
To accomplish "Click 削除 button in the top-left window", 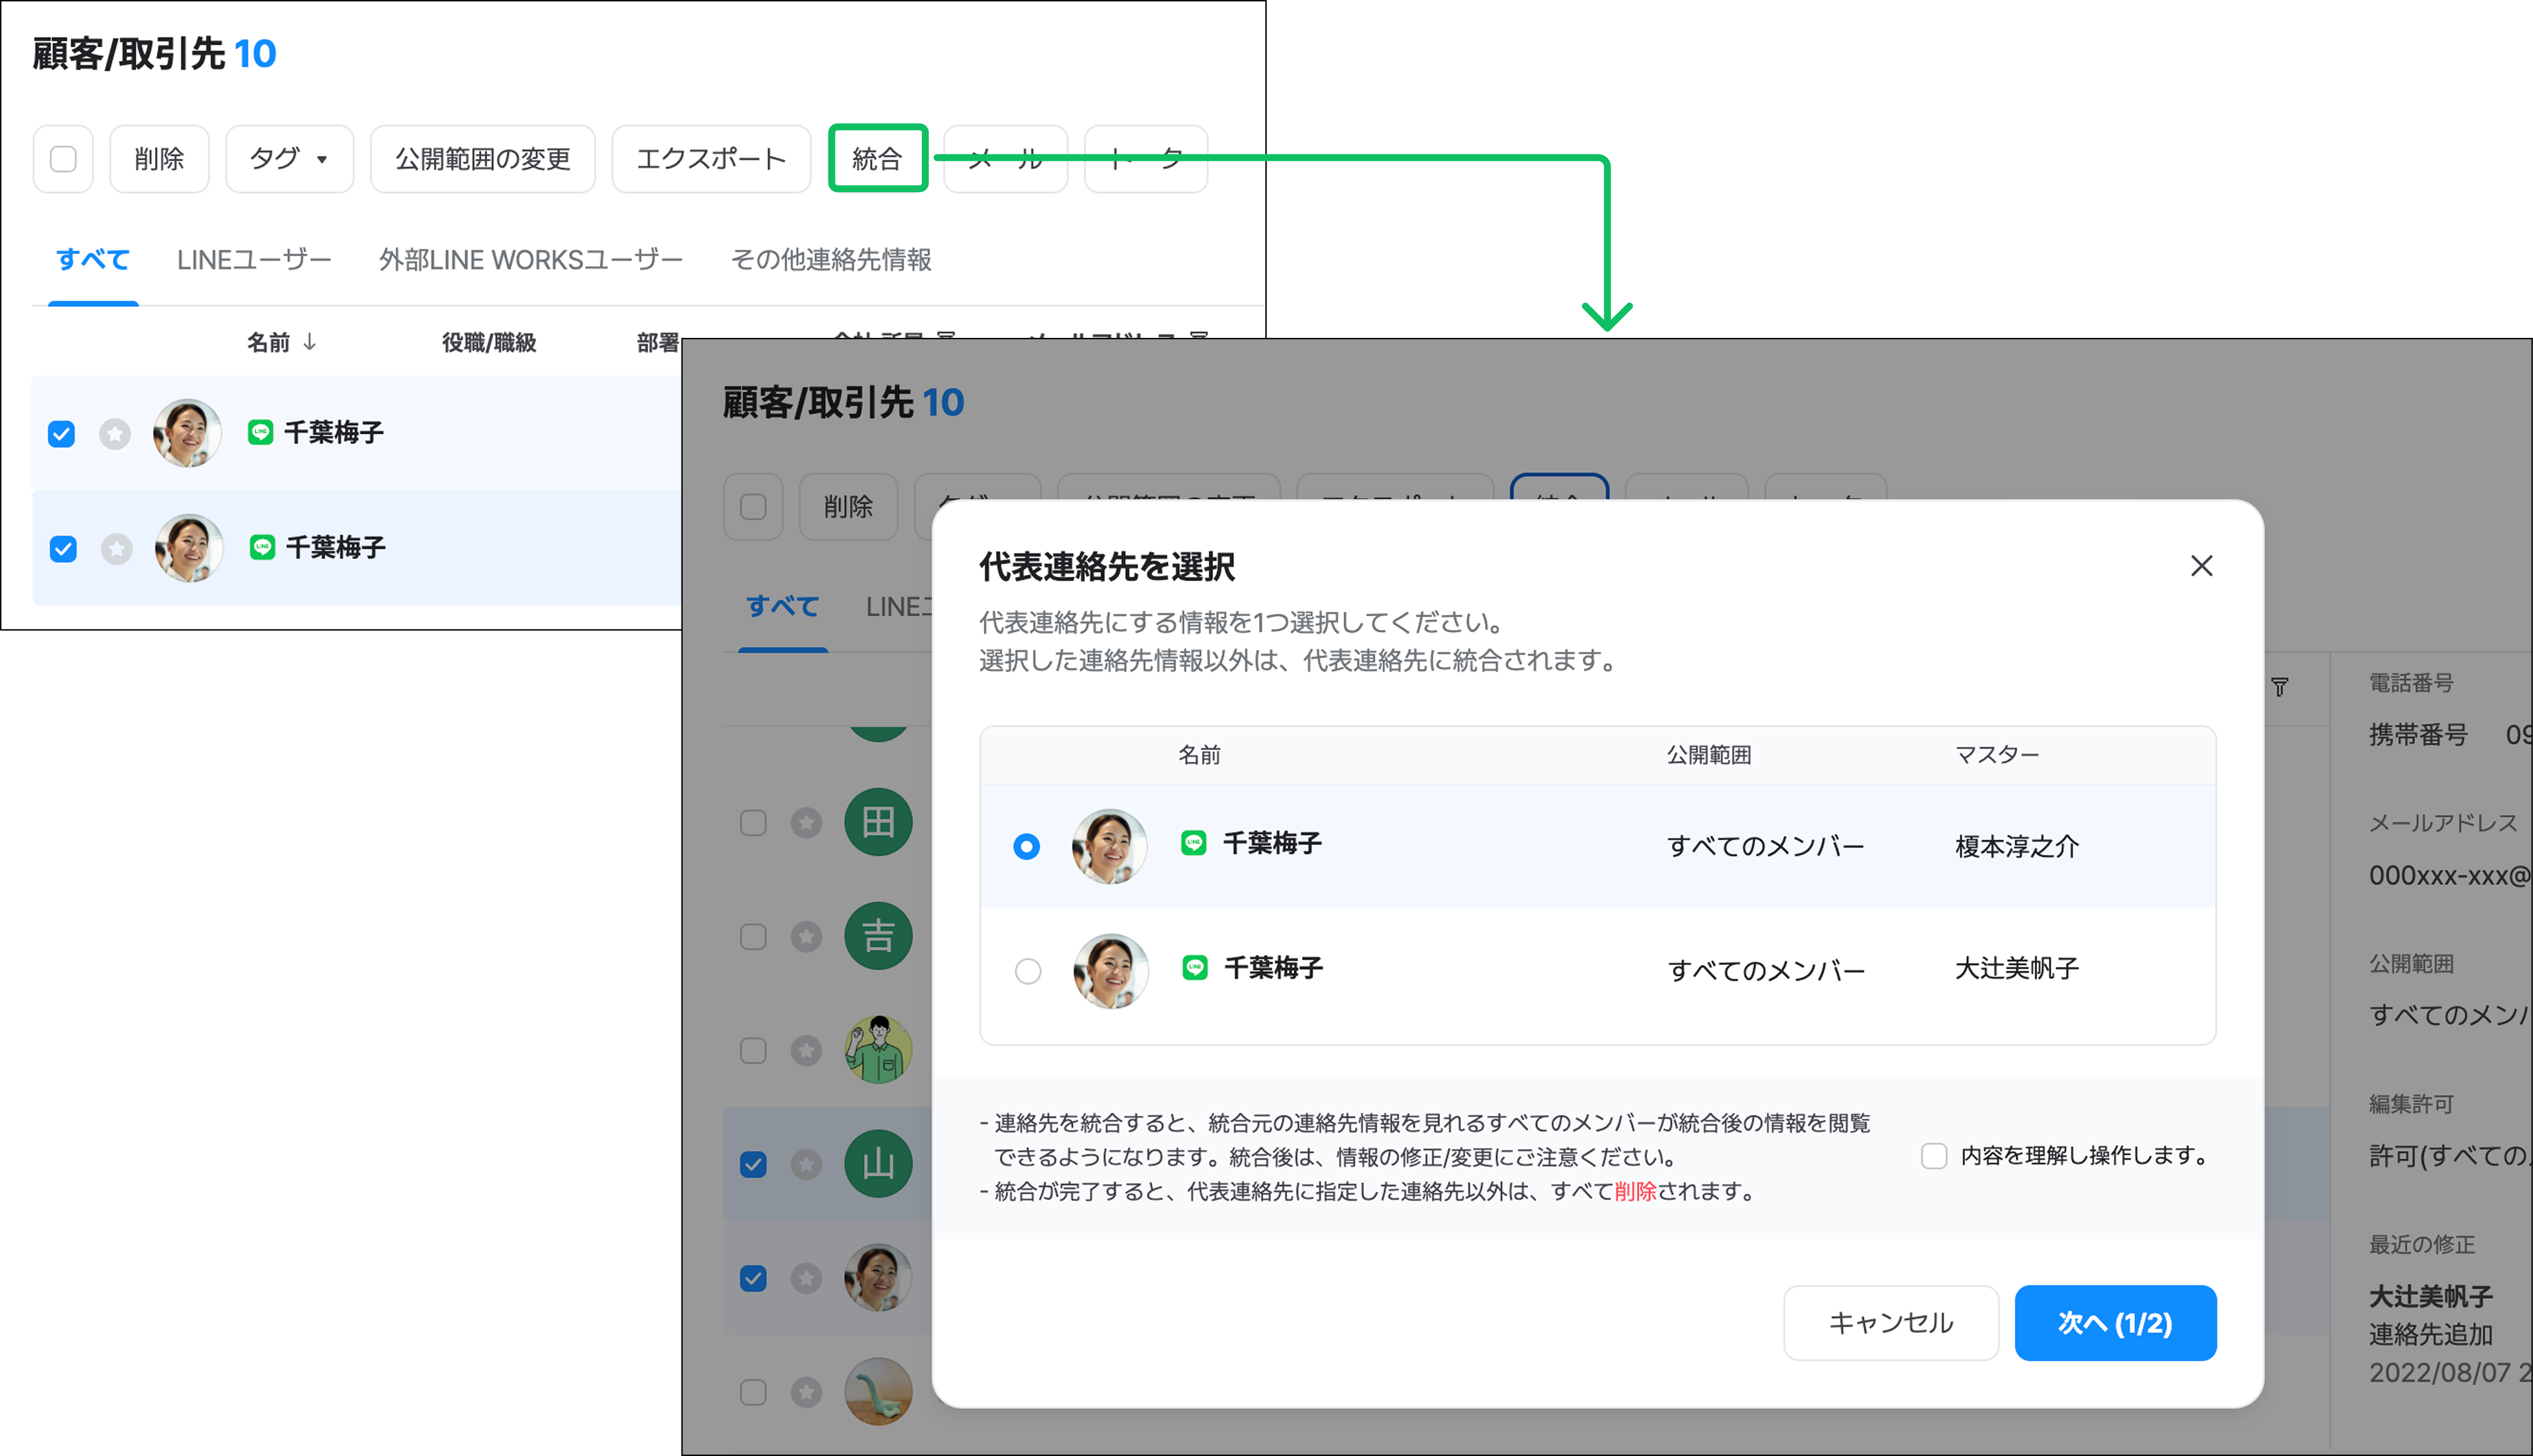I will (159, 158).
